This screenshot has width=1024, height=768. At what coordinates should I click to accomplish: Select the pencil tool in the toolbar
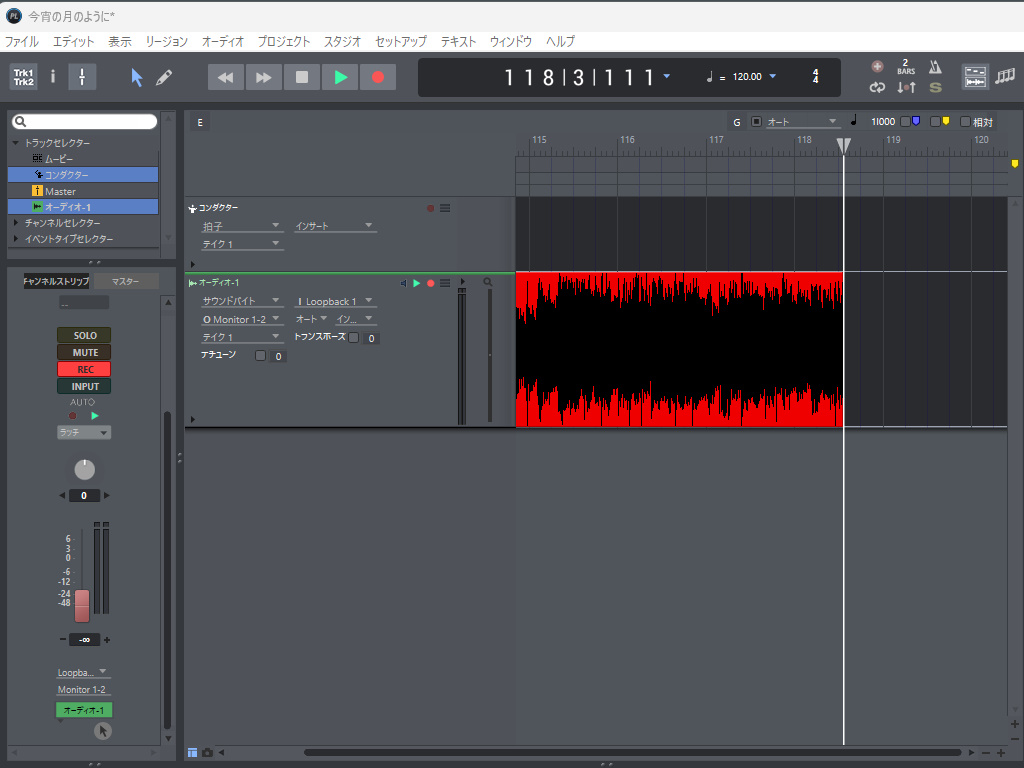pos(164,77)
